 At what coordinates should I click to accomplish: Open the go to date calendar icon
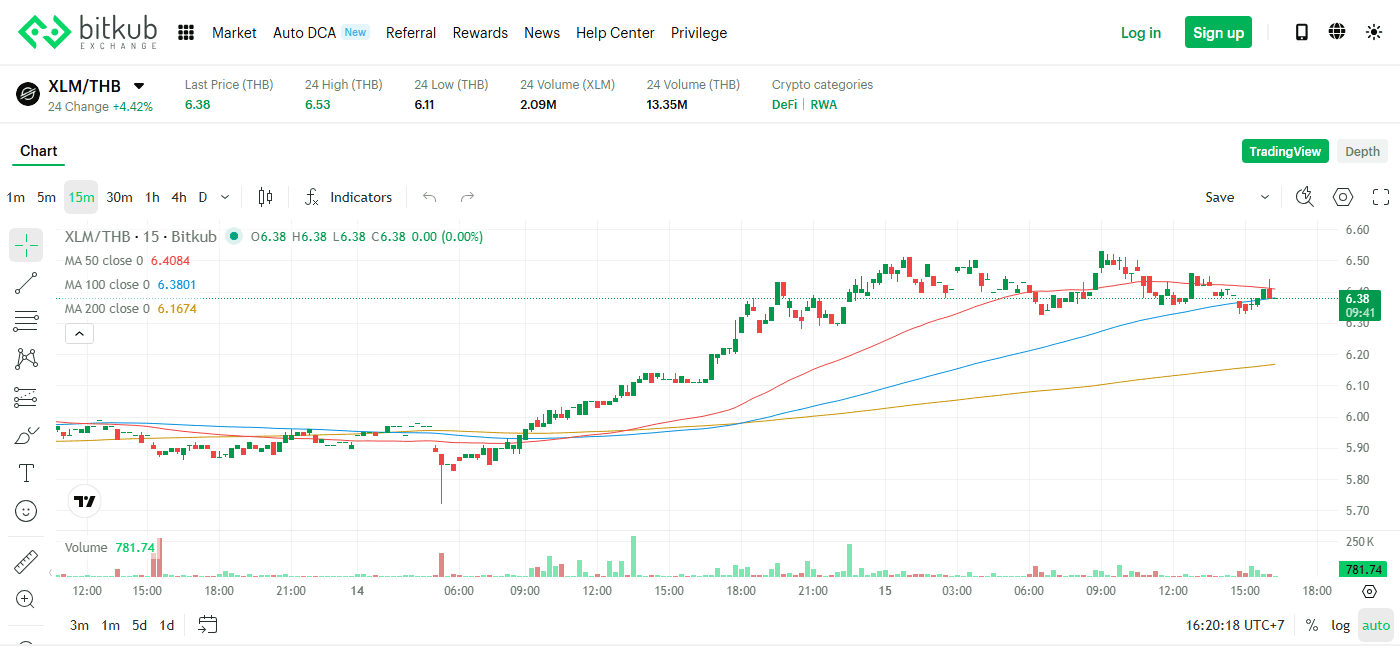pos(207,625)
